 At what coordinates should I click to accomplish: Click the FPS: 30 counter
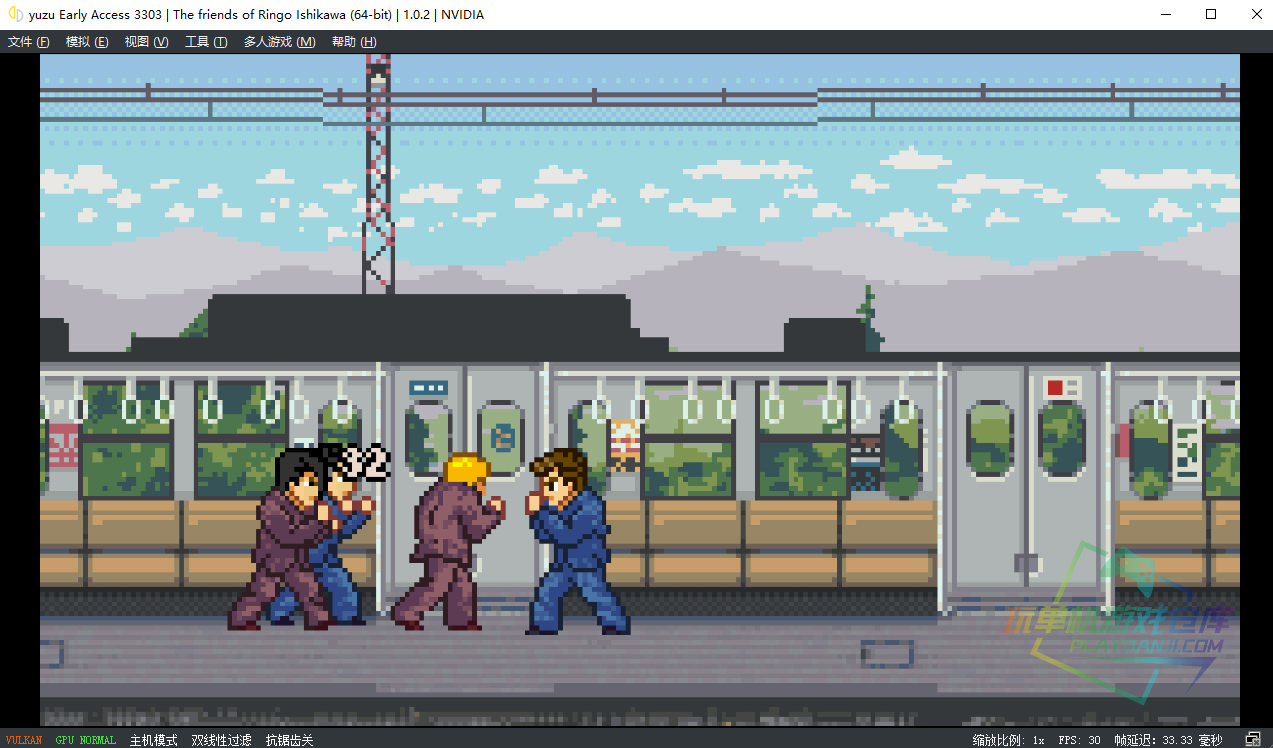point(1079,740)
